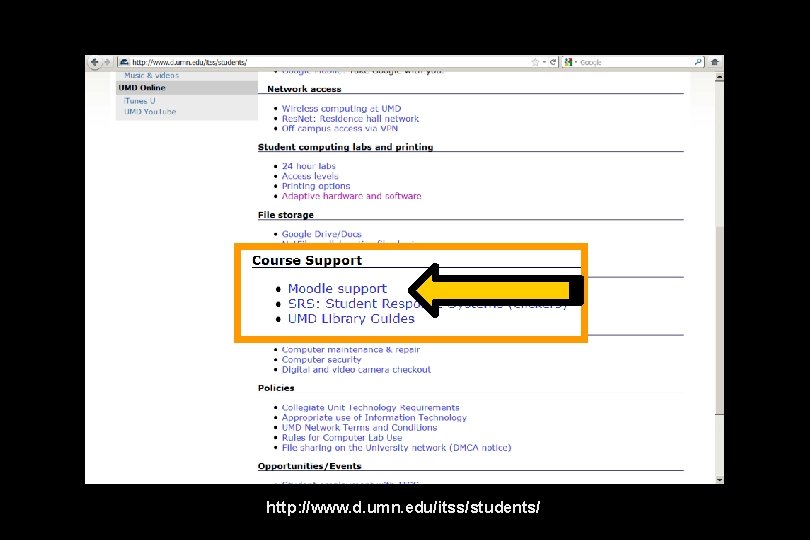Screen dimensions: 810x540
Task: Click the search magnifier icon
Action: click(x=698, y=62)
